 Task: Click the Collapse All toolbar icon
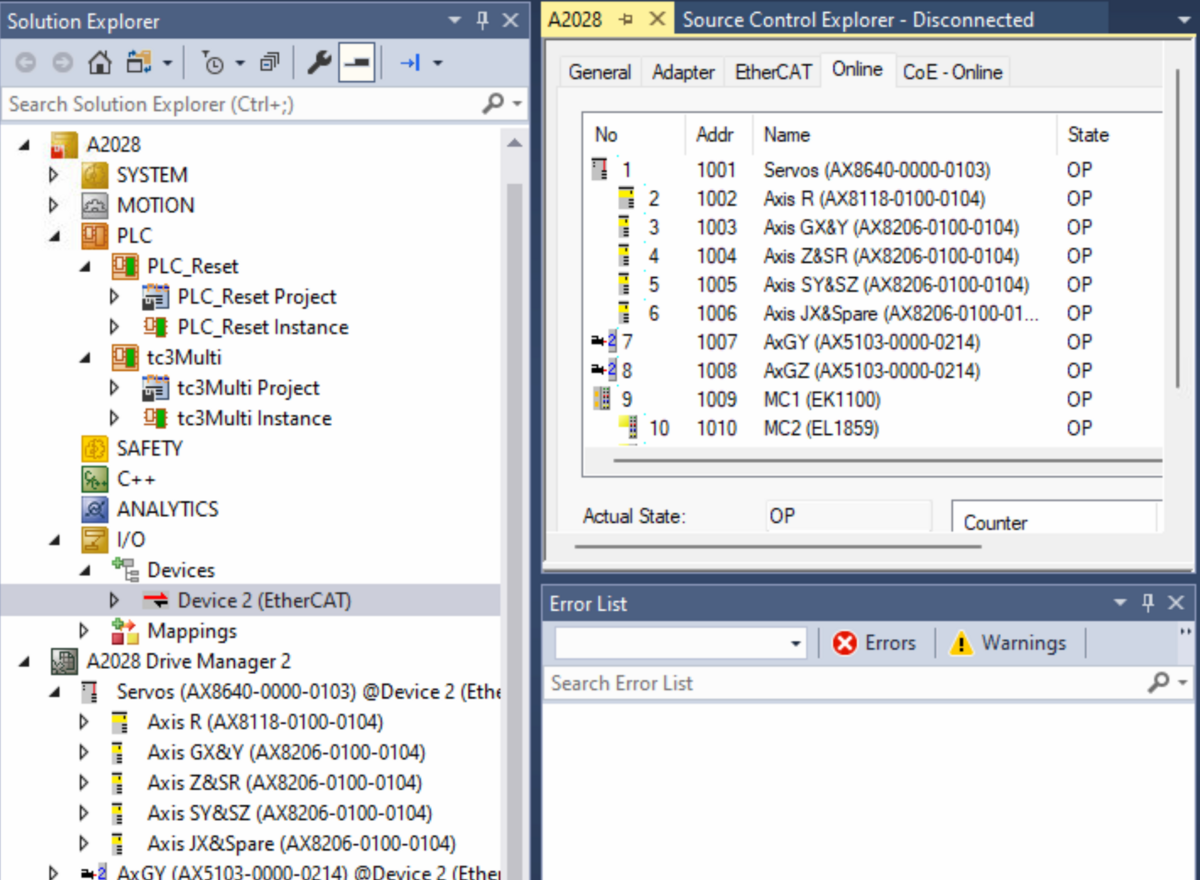(x=269, y=64)
